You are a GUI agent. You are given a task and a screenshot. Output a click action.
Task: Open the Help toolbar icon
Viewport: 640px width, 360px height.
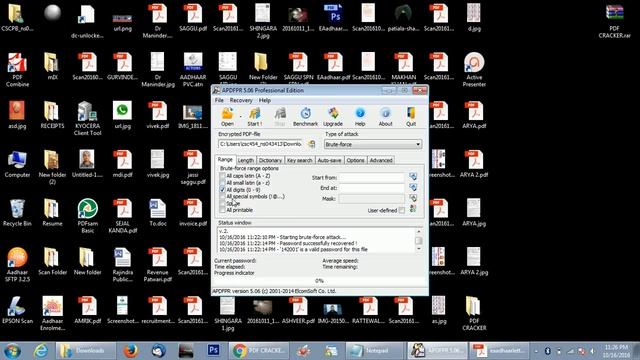tap(360, 117)
